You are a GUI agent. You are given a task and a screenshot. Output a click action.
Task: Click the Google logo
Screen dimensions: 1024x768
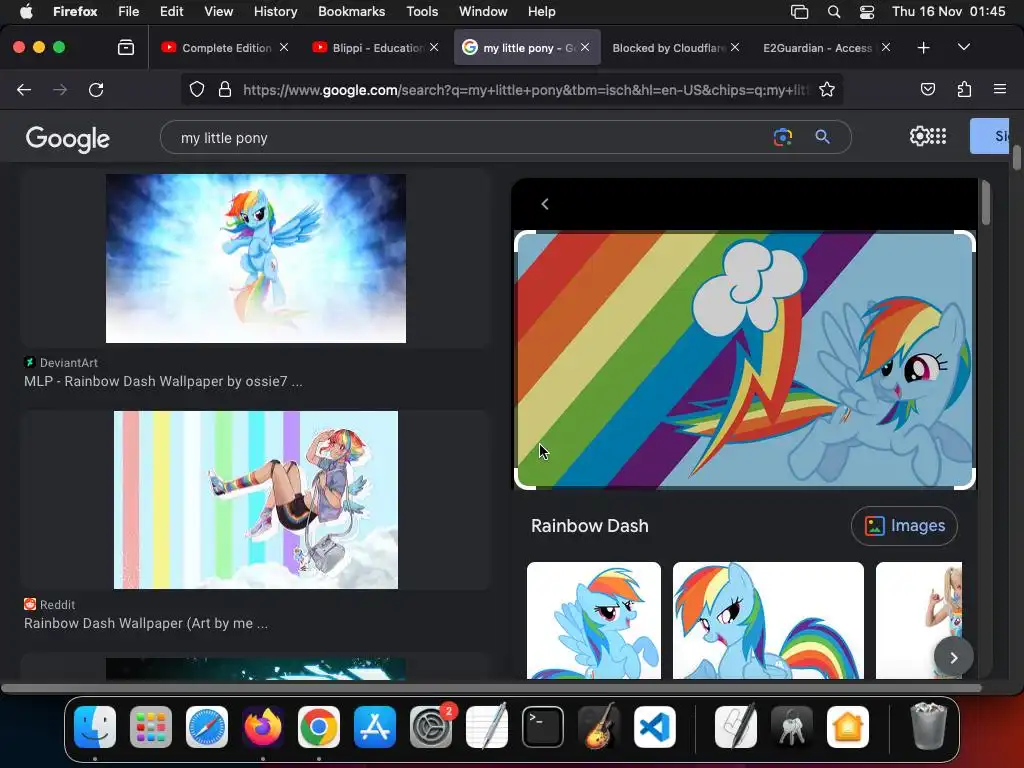click(68, 138)
